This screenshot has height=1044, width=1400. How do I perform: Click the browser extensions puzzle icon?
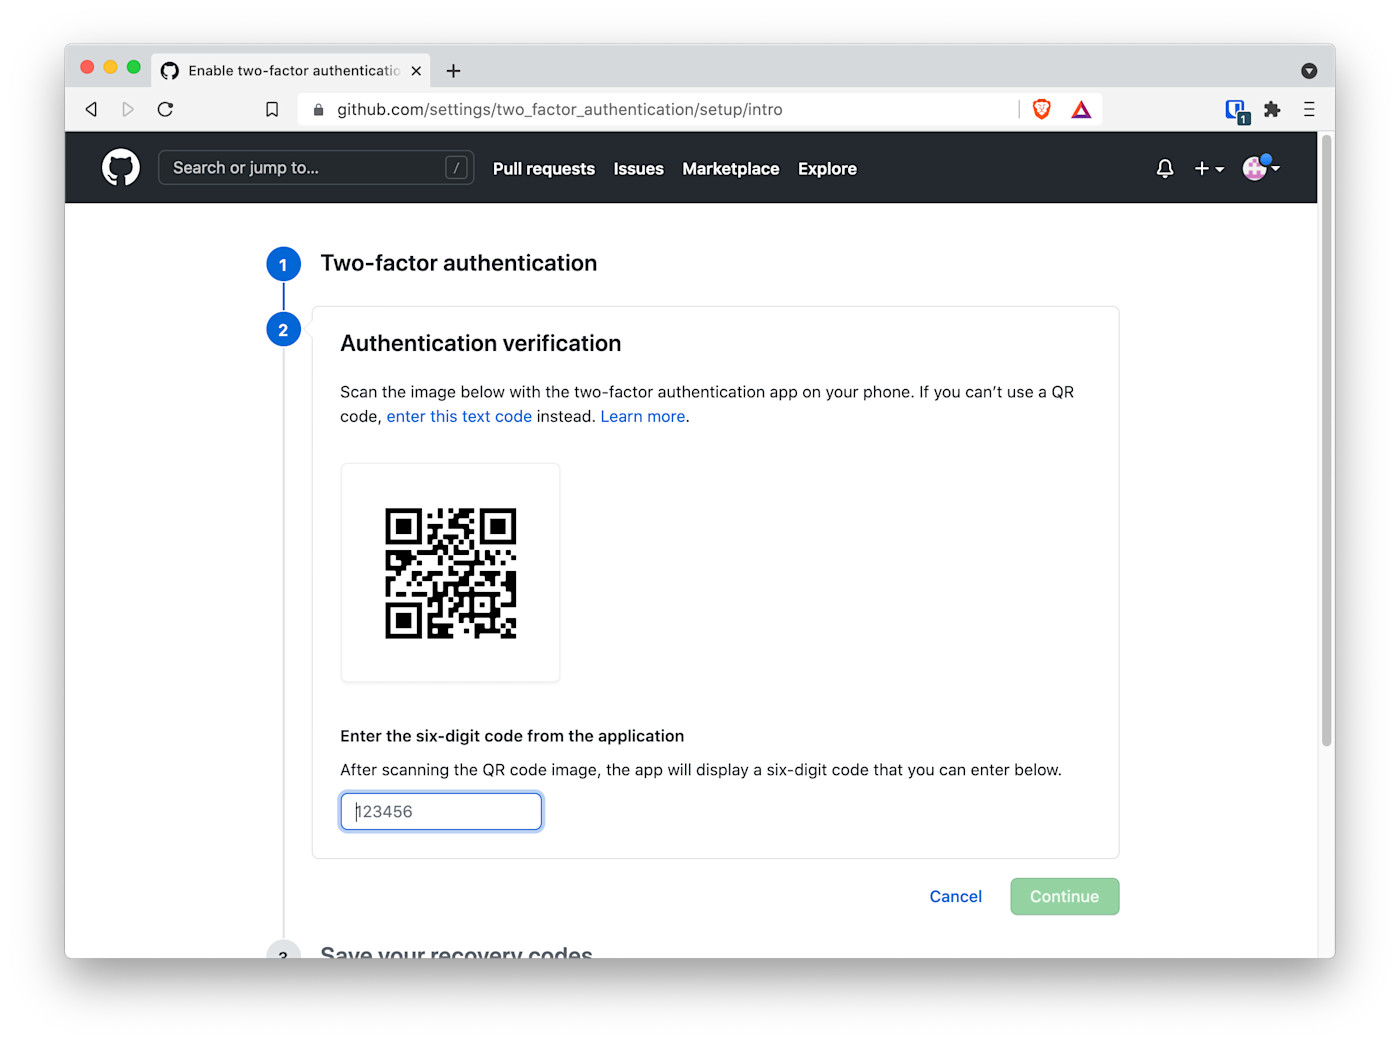pyautogui.click(x=1272, y=109)
